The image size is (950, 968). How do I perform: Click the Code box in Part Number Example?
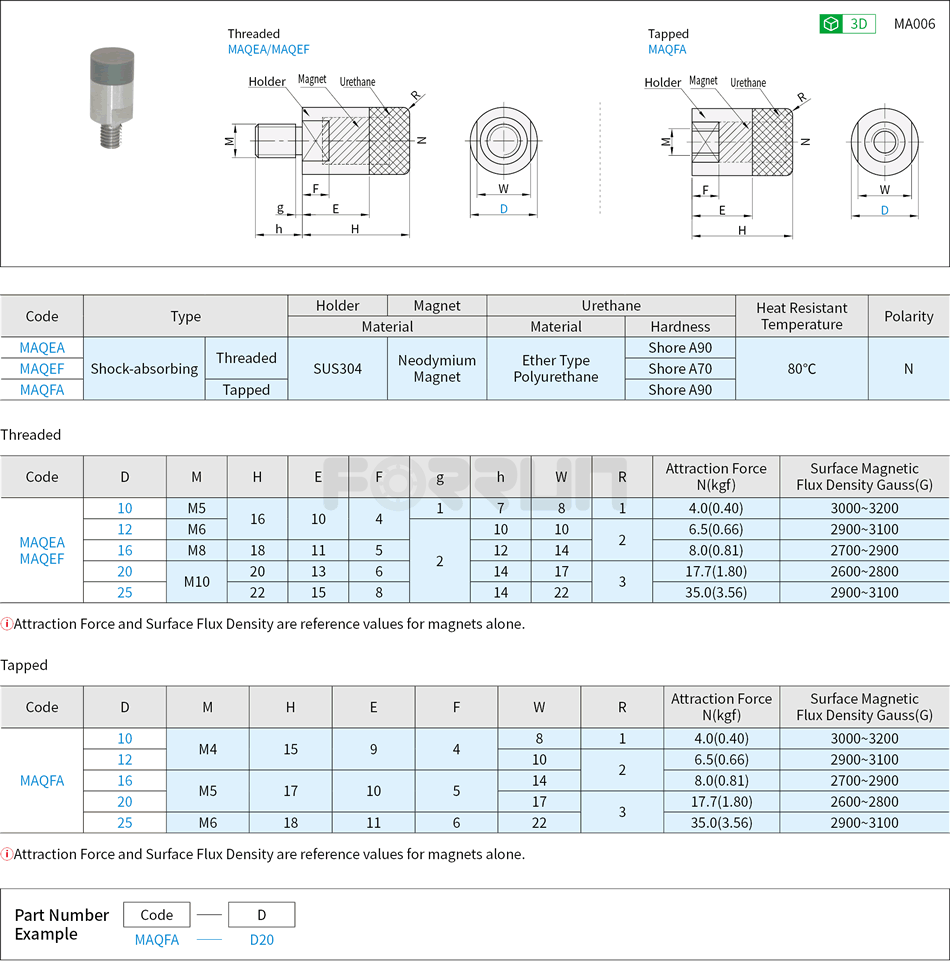coord(156,914)
